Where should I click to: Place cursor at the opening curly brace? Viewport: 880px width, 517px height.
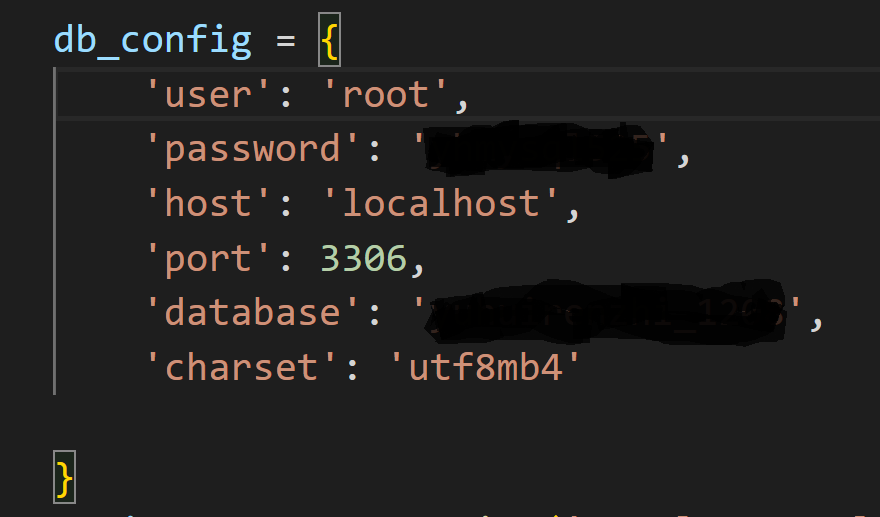pyautogui.click(x=329, y=40)
